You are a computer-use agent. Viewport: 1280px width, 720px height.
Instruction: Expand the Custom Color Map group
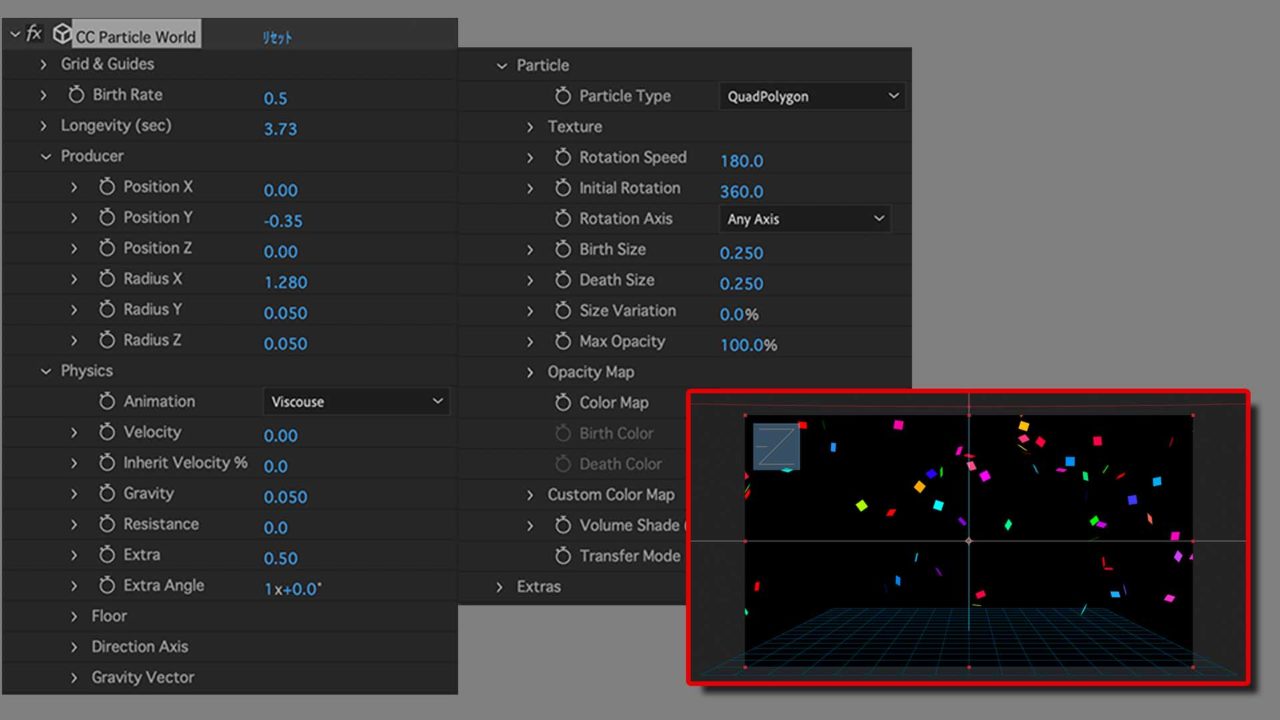tap(530, 495)
